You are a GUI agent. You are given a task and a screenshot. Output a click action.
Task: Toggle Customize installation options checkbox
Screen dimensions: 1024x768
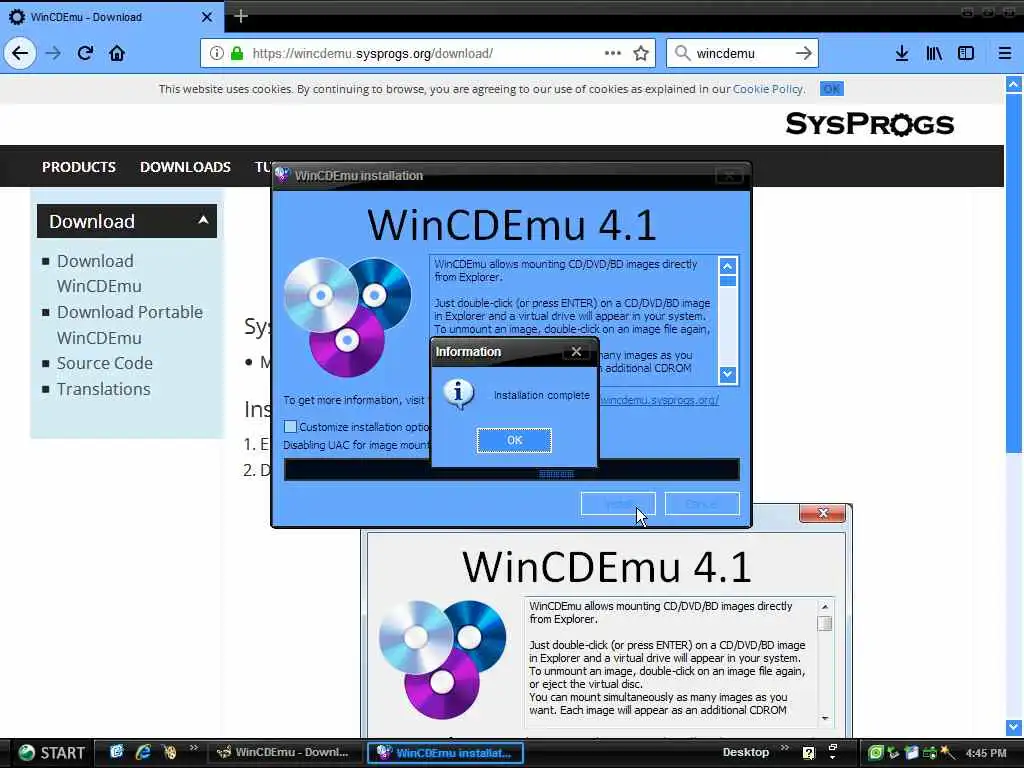pyautogui.click(x=291, y=426)
